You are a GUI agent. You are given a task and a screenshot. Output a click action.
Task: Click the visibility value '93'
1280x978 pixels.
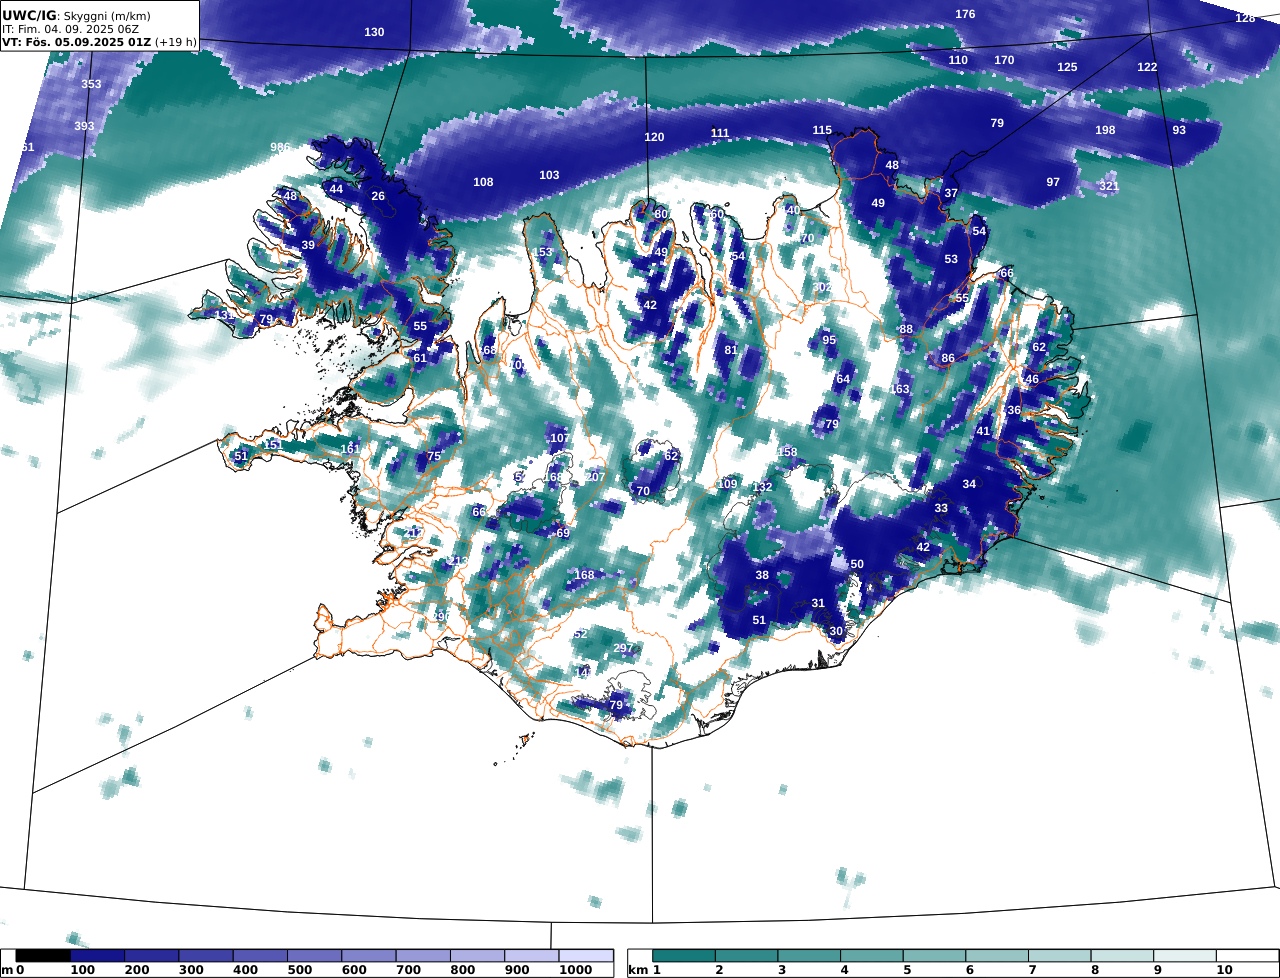point(1179,130)
